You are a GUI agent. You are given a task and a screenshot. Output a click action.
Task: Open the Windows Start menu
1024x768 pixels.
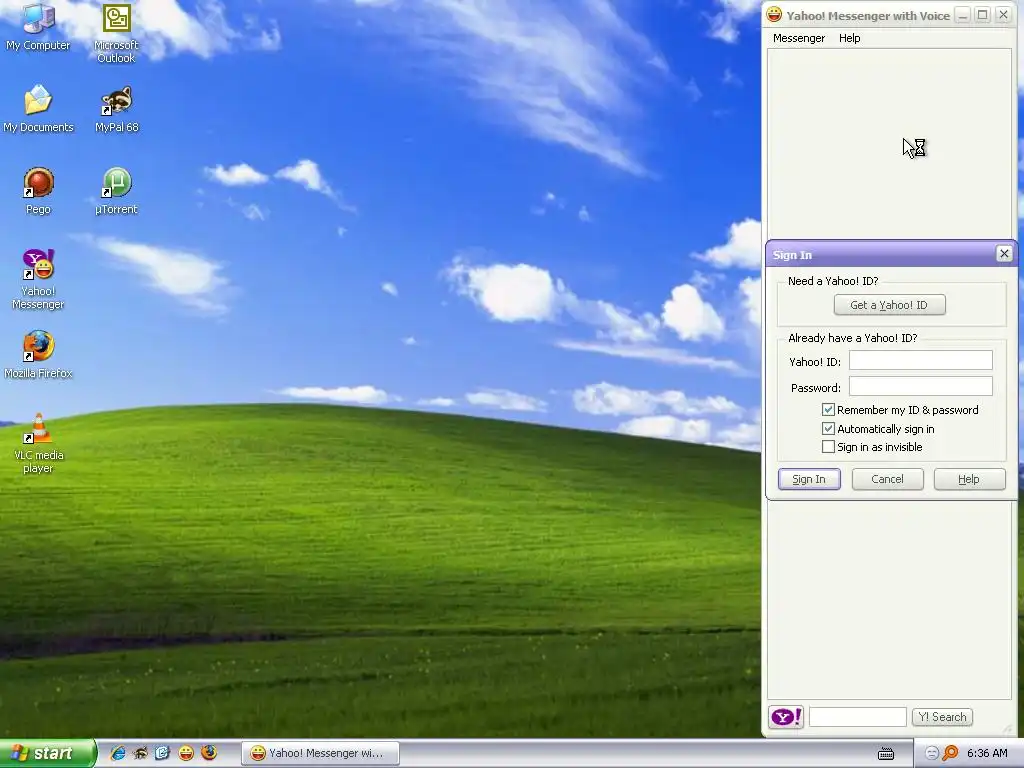coord(47,754)
